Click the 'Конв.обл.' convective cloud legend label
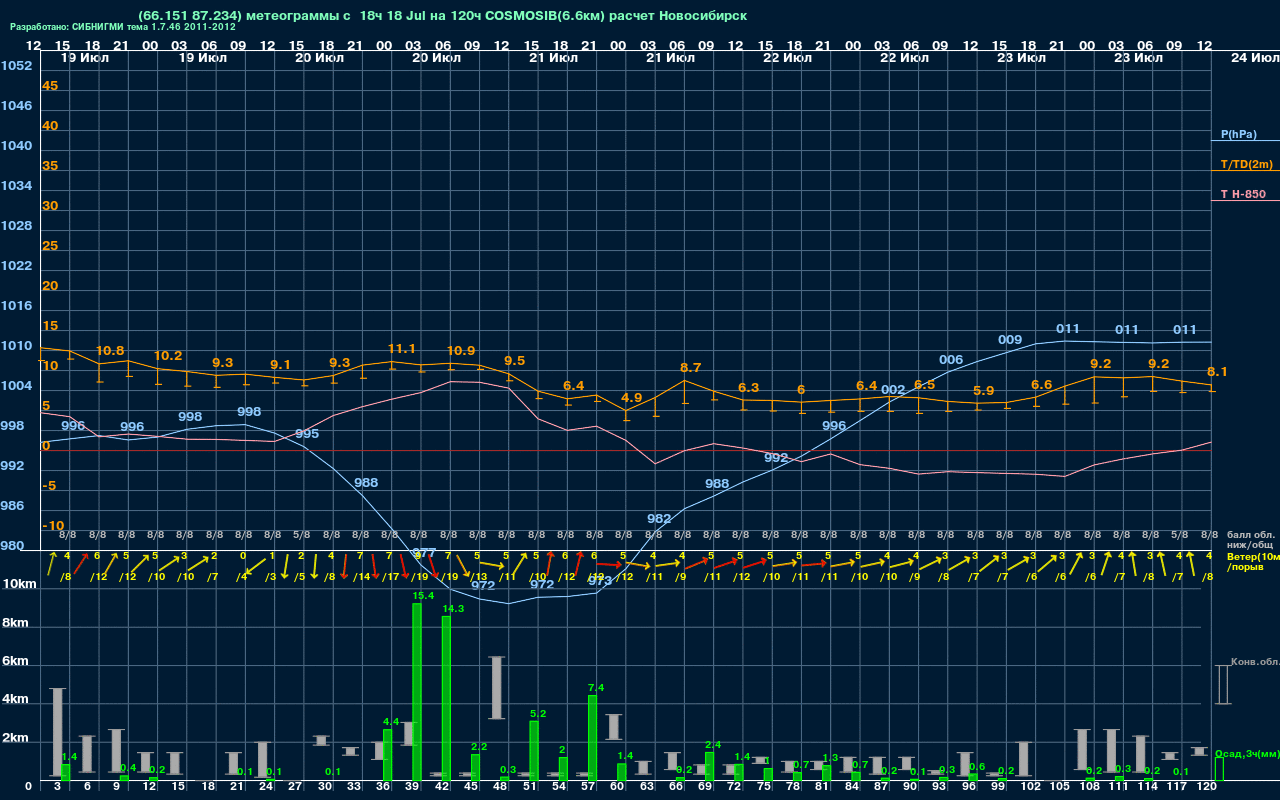This screenshot has width=1280, height=800. [x=1254, y=662]
